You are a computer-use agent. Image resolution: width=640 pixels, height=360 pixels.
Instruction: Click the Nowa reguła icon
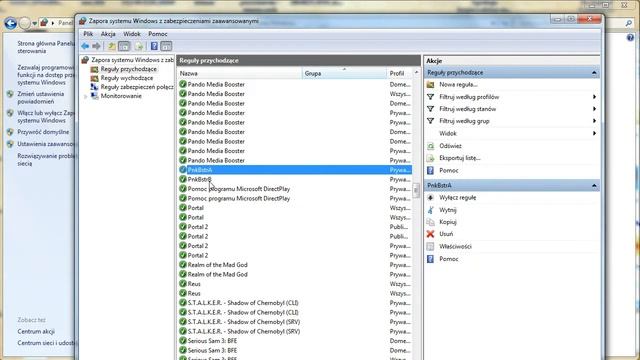[x=430, y=84]
